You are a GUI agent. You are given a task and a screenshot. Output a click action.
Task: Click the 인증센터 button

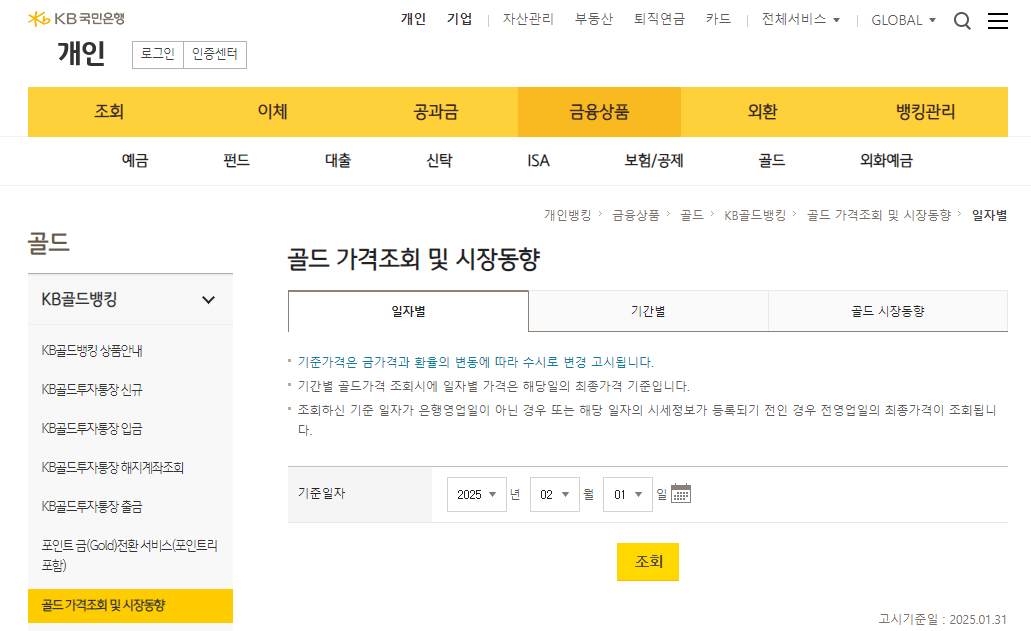[214, 55]
